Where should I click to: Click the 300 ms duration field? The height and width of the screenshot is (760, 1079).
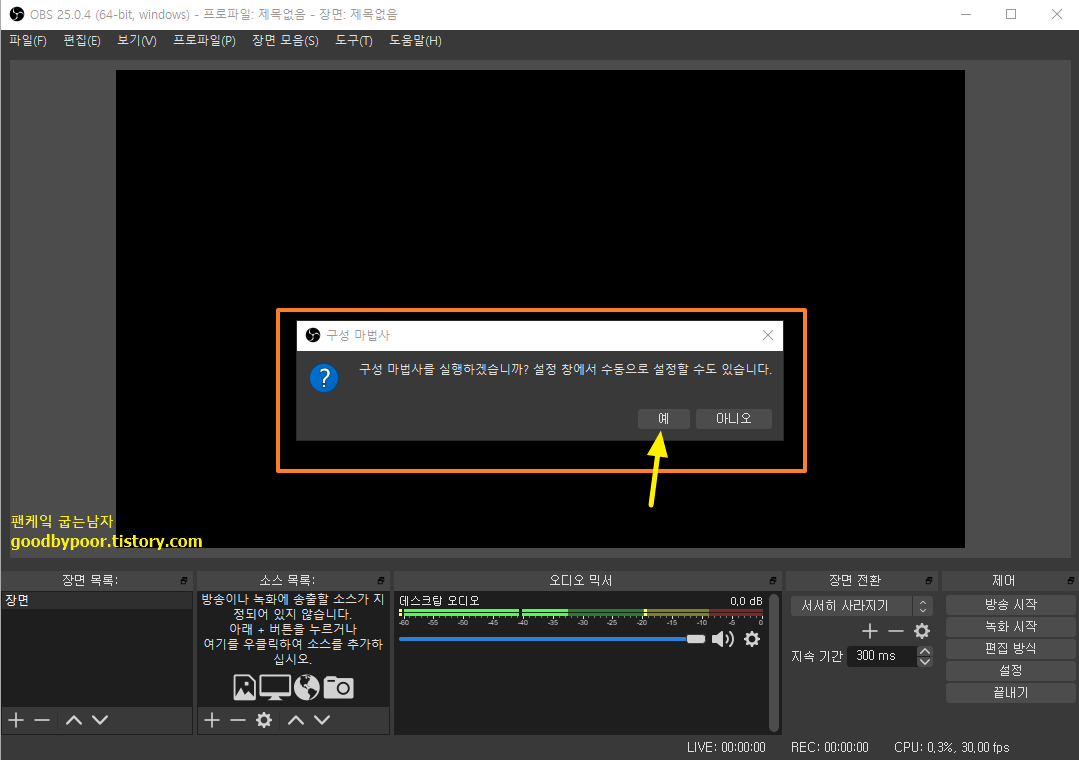pyautogui.click(x=882, y=656)
